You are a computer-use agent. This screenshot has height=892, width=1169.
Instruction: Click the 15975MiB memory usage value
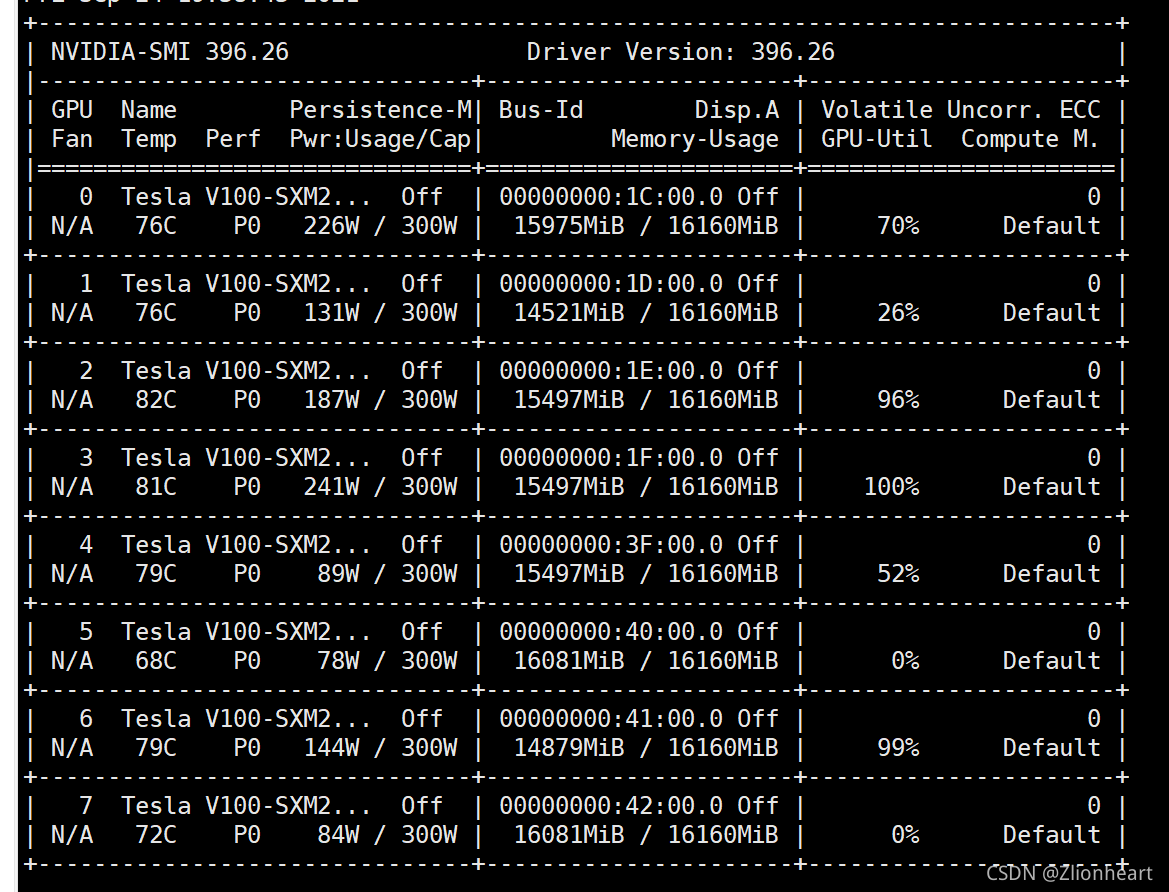coord(569,226)
